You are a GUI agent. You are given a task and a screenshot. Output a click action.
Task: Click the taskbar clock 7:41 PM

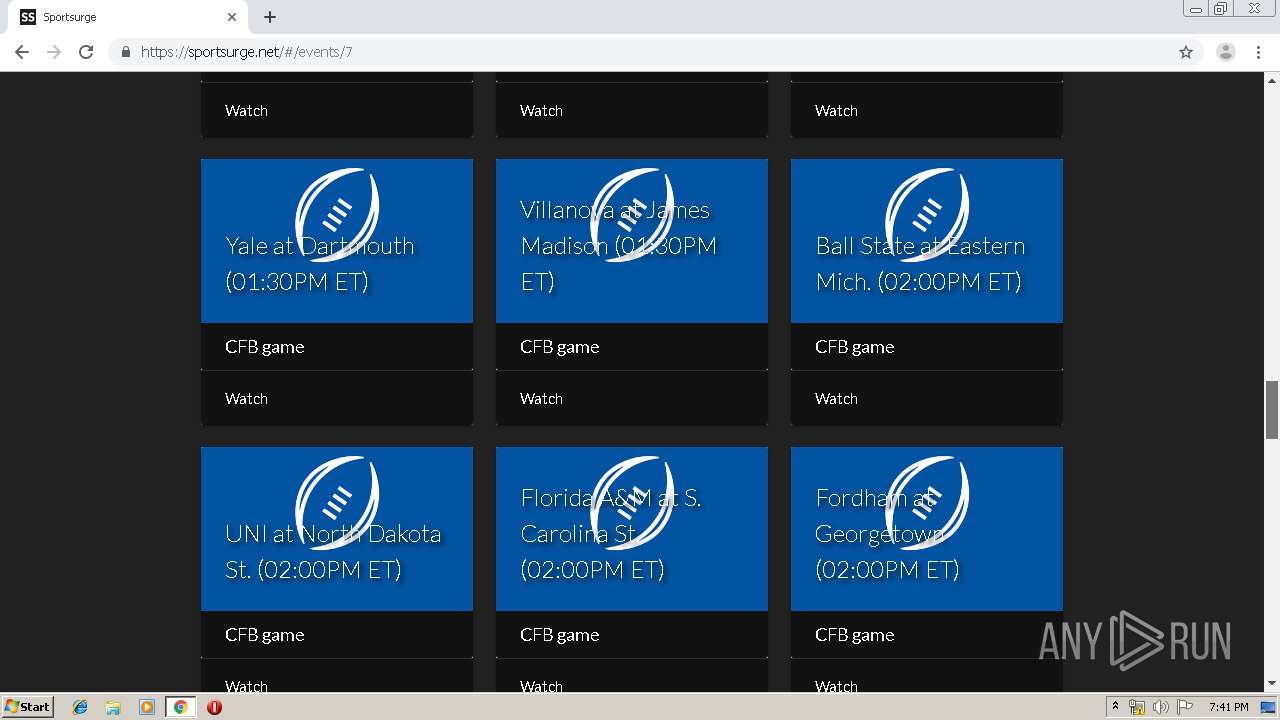click(x=1228, y=707)
